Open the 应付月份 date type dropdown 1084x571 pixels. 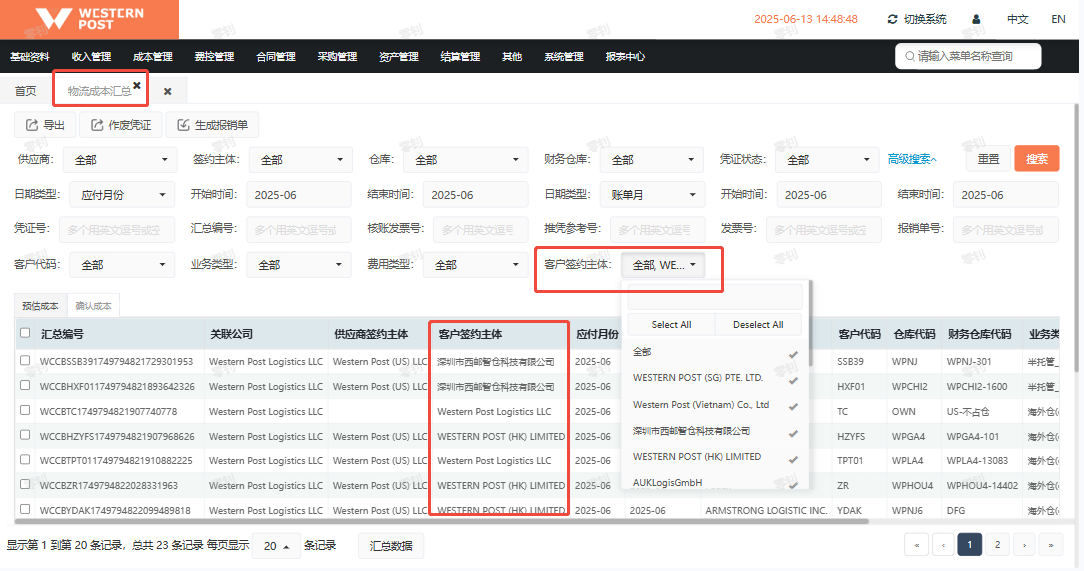pyautogui.click(x=122, y=195)
